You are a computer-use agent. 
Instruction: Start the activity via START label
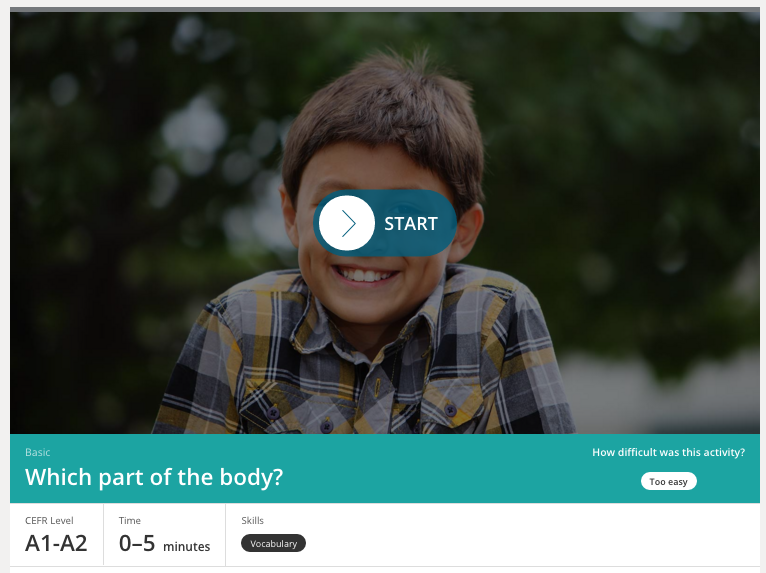coord(411,224)
